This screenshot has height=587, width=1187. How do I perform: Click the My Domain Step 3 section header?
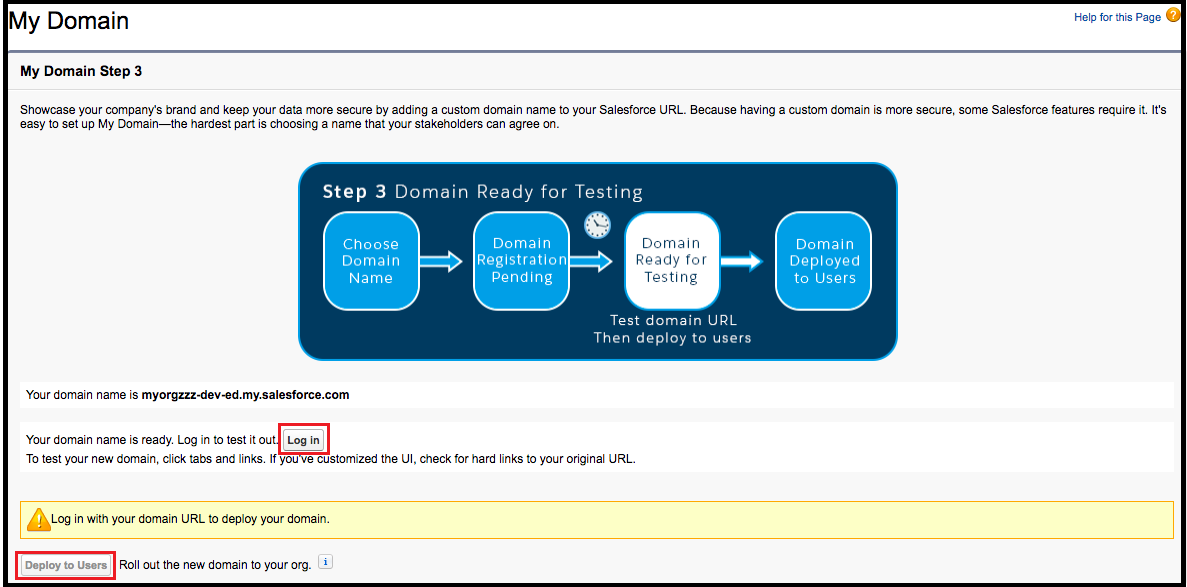(81, 71)
